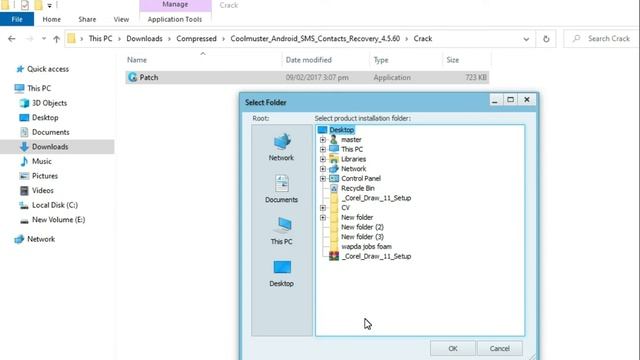This screenshot has width=640, height=360.
Task: Expand the master node in folder tree
Action: [x=323, y=140]
